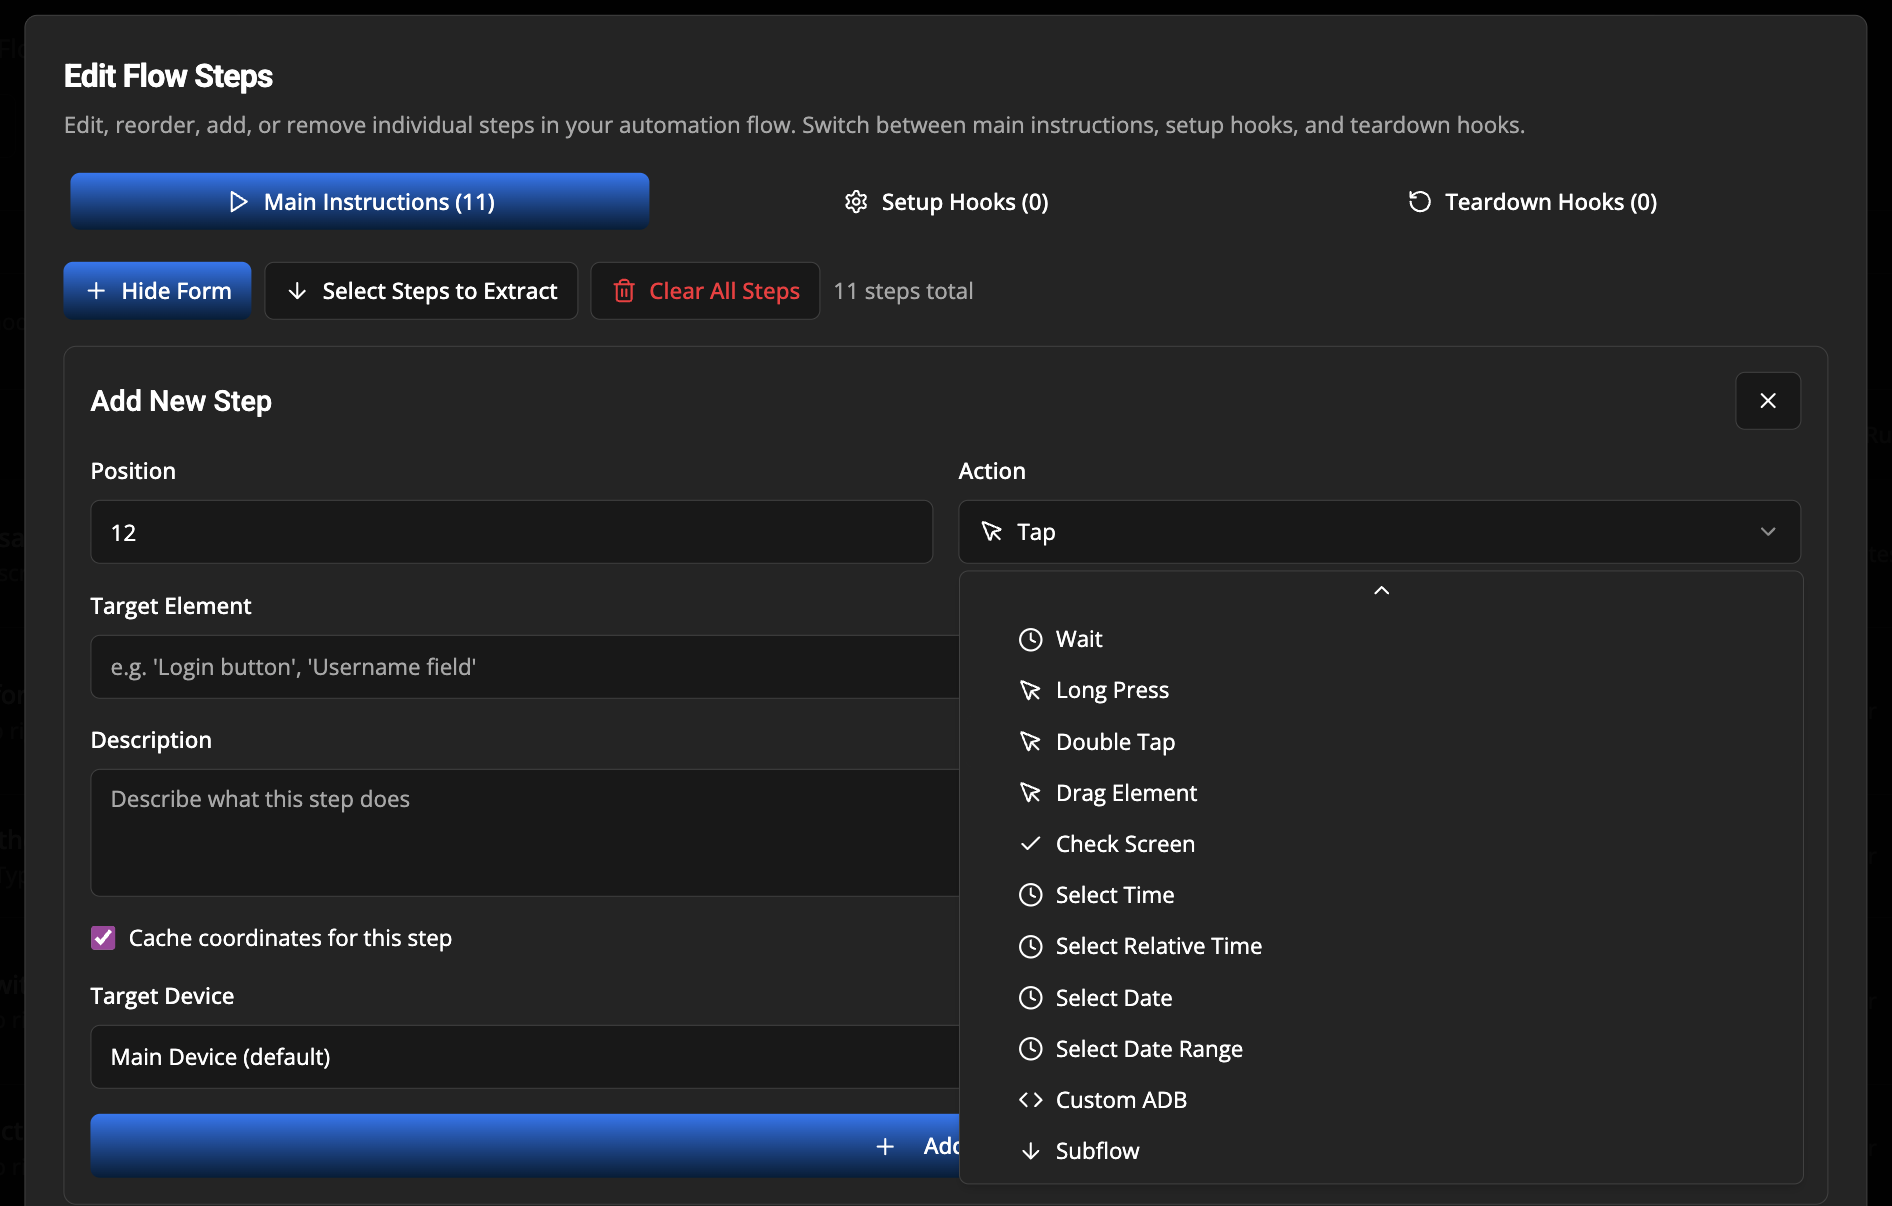Screen dimensions: 1892x1206
Task: Click the gear icon on Setup Hooks
Action: click(x=856, y=202)
